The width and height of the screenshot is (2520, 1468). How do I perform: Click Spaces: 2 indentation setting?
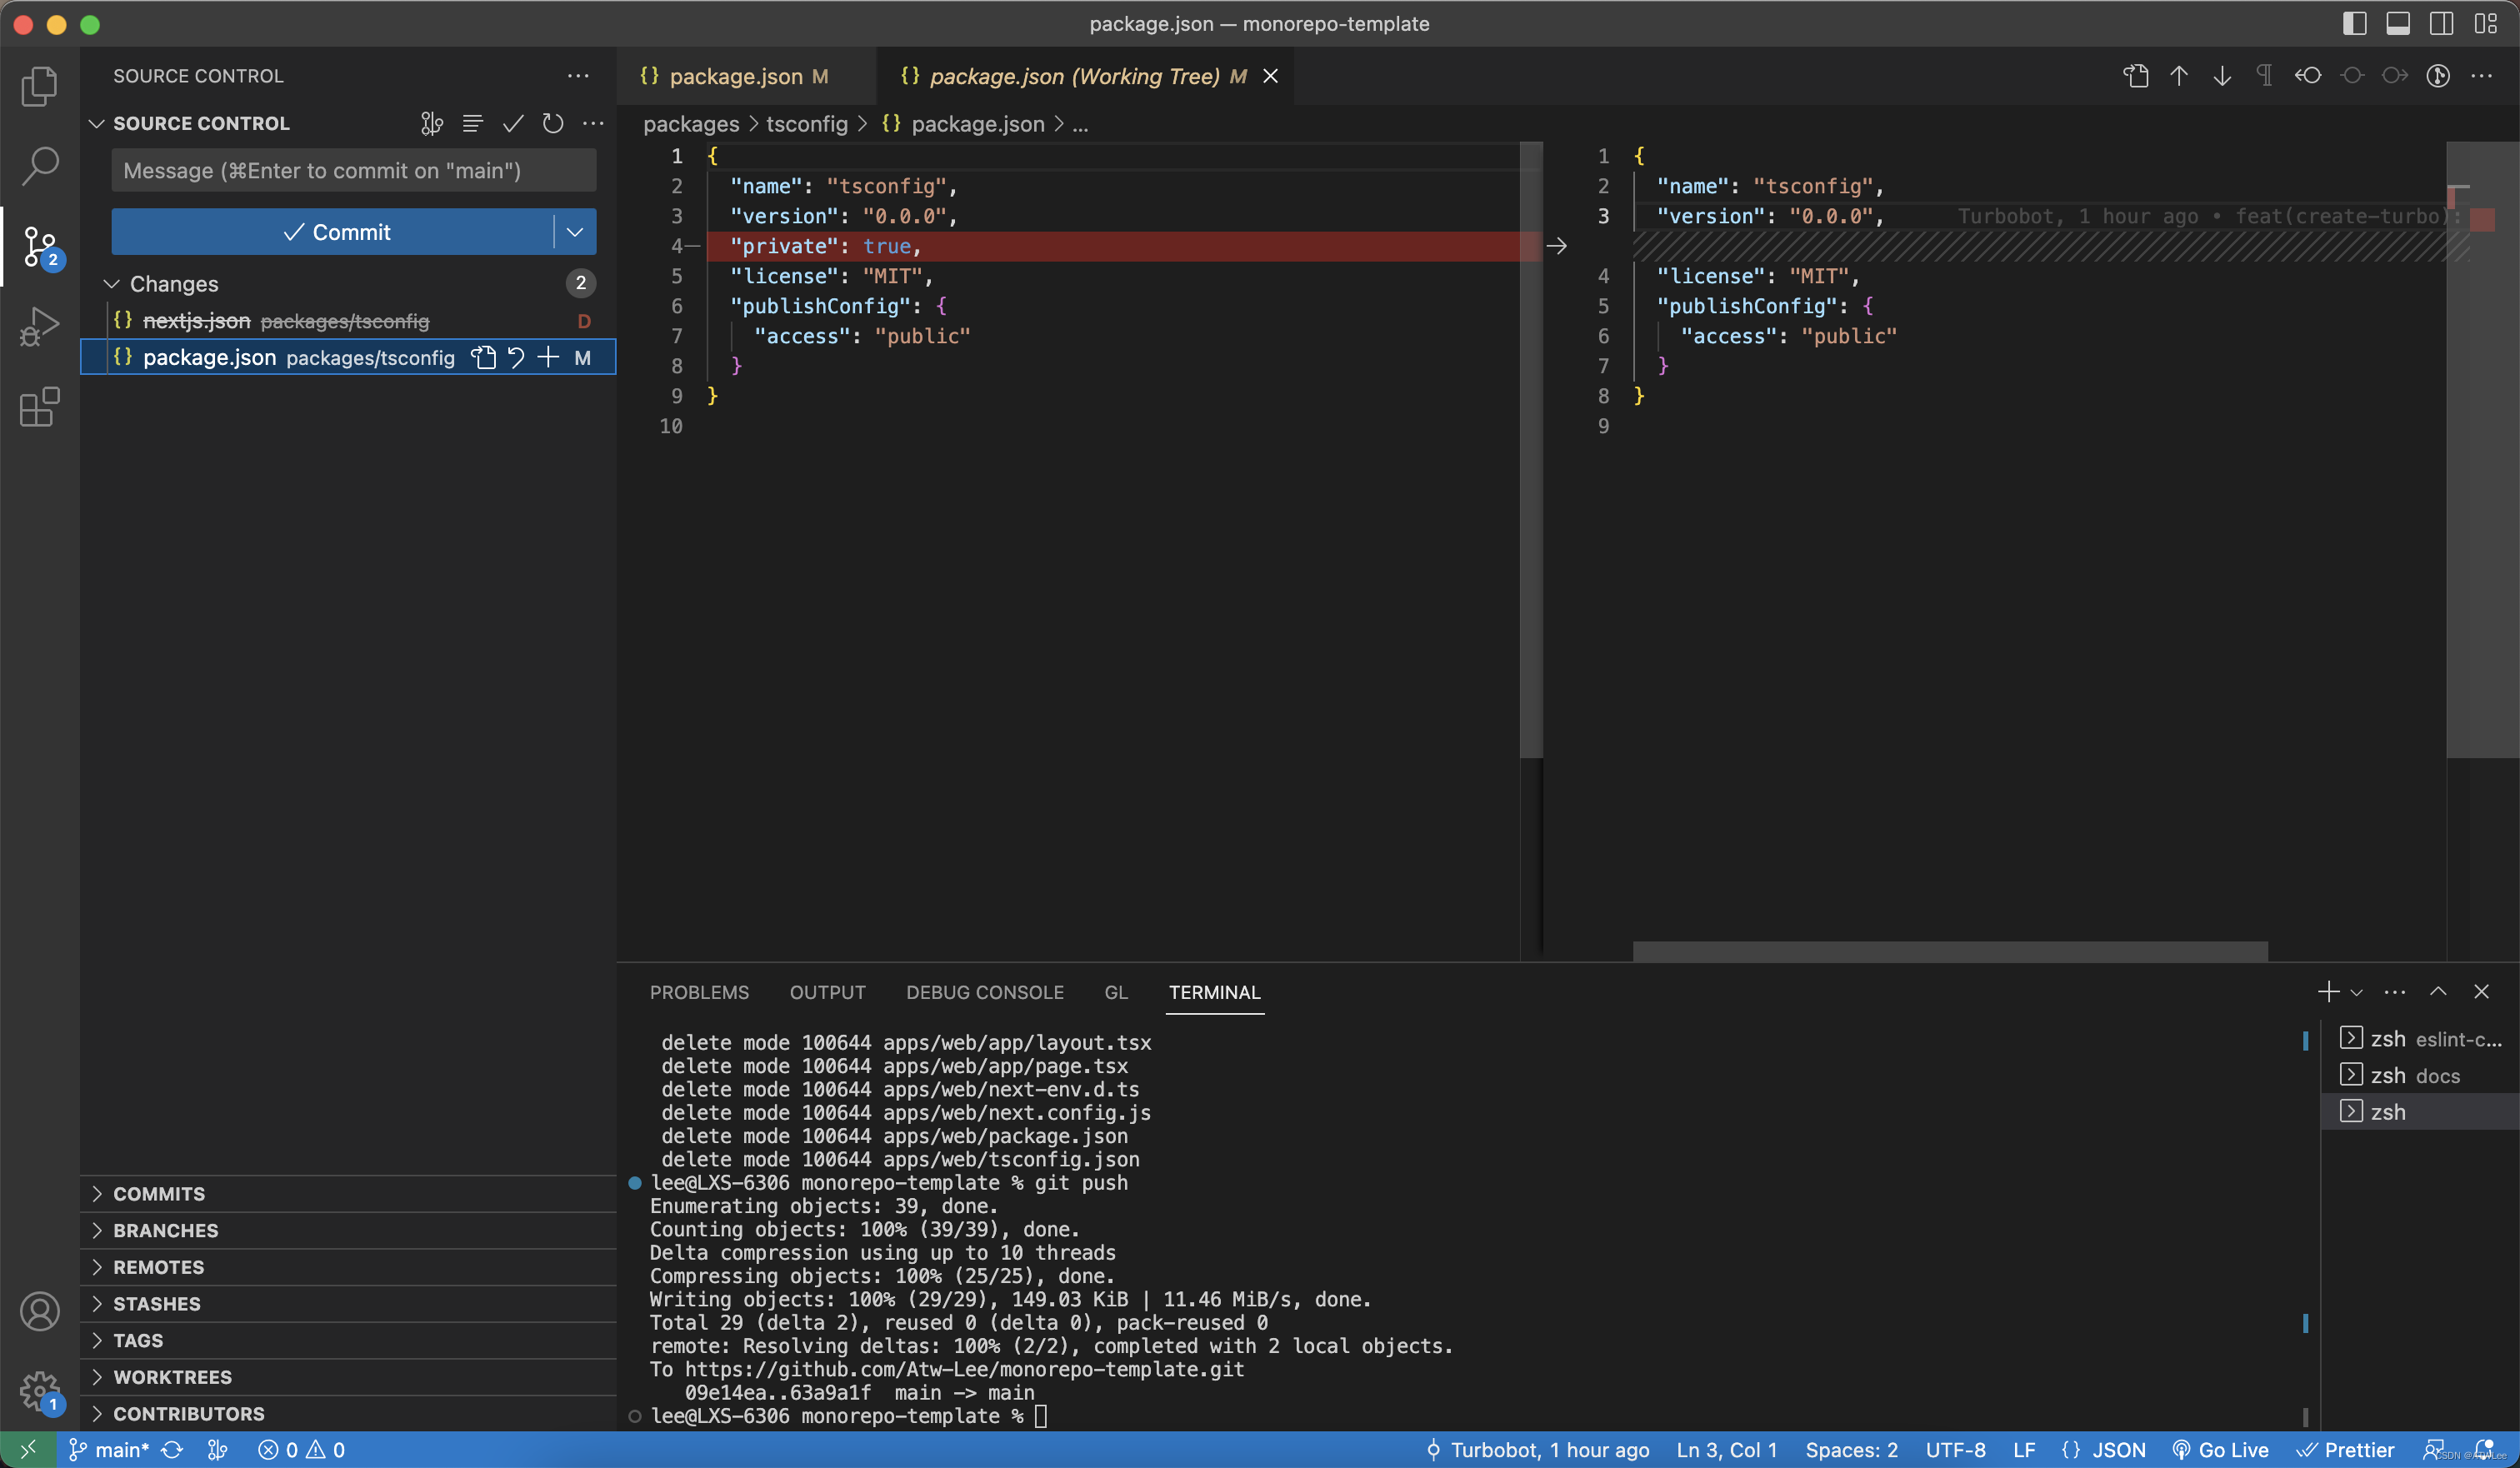(1851, 1449)
